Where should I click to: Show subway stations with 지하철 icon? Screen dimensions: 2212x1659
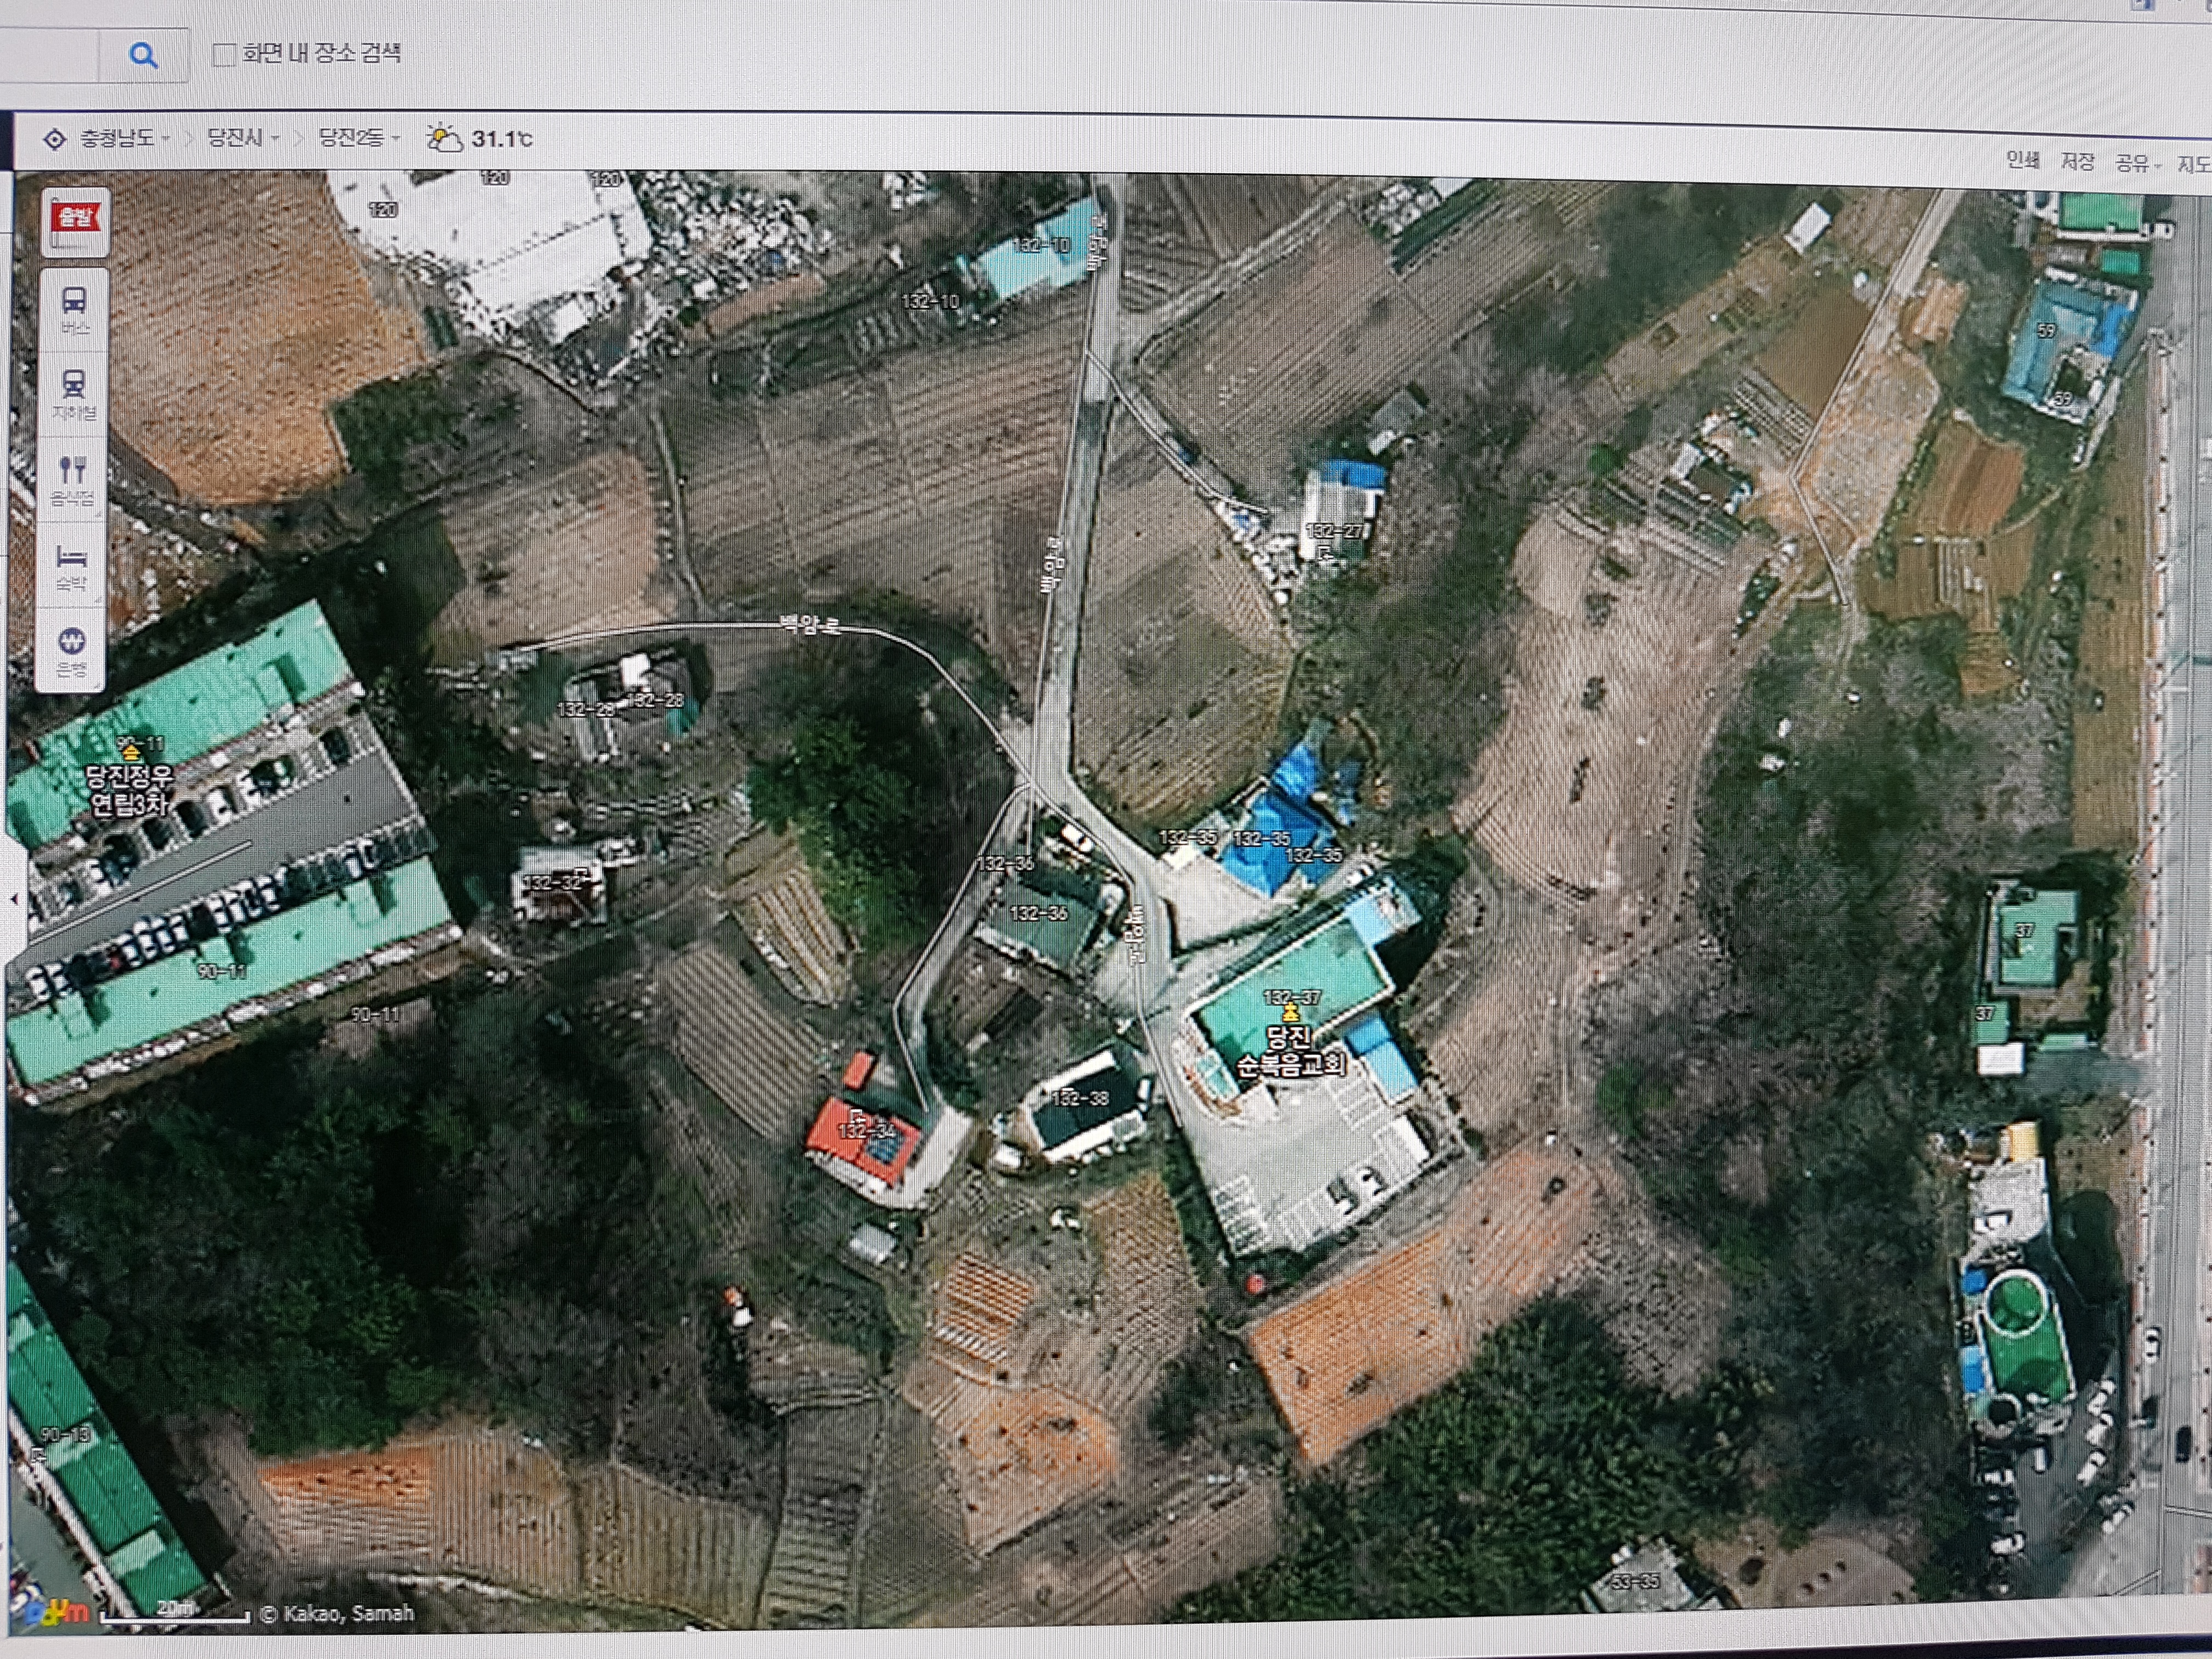(74, 394)
